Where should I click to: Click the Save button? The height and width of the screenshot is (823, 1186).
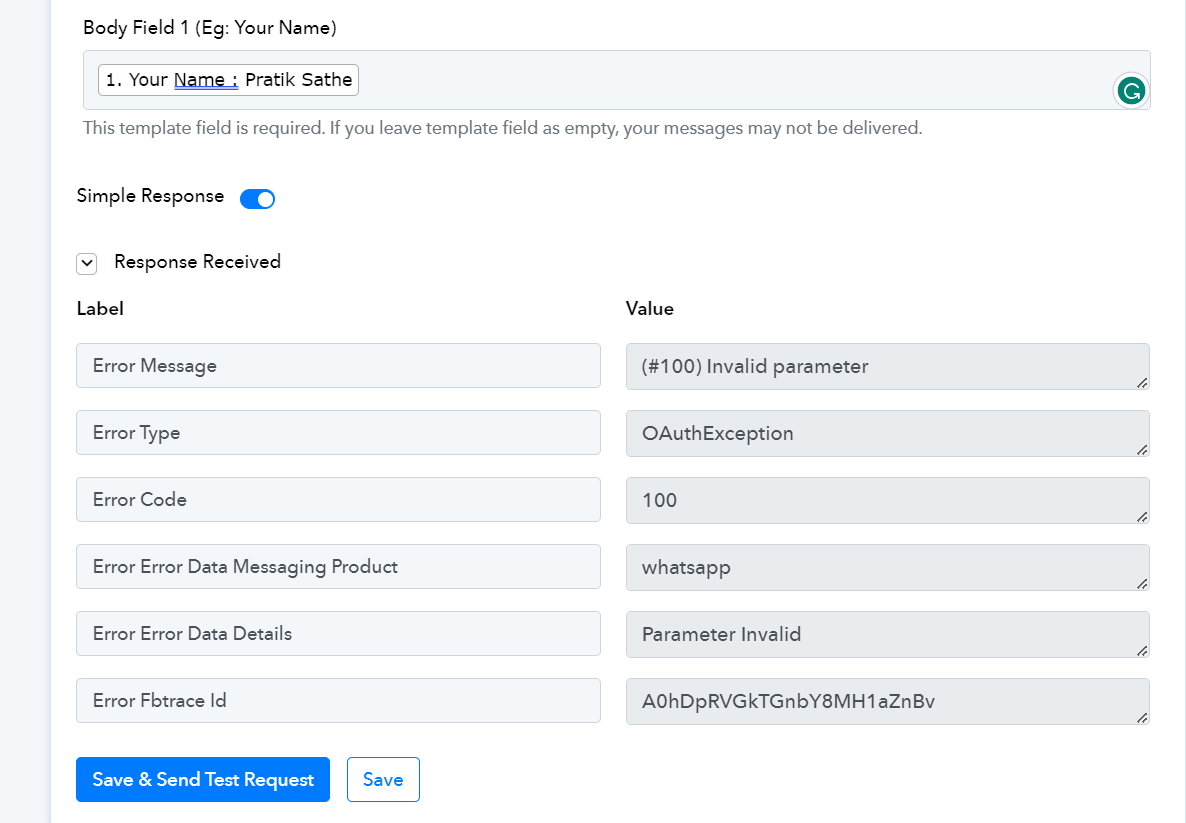(x=383, y=779)
